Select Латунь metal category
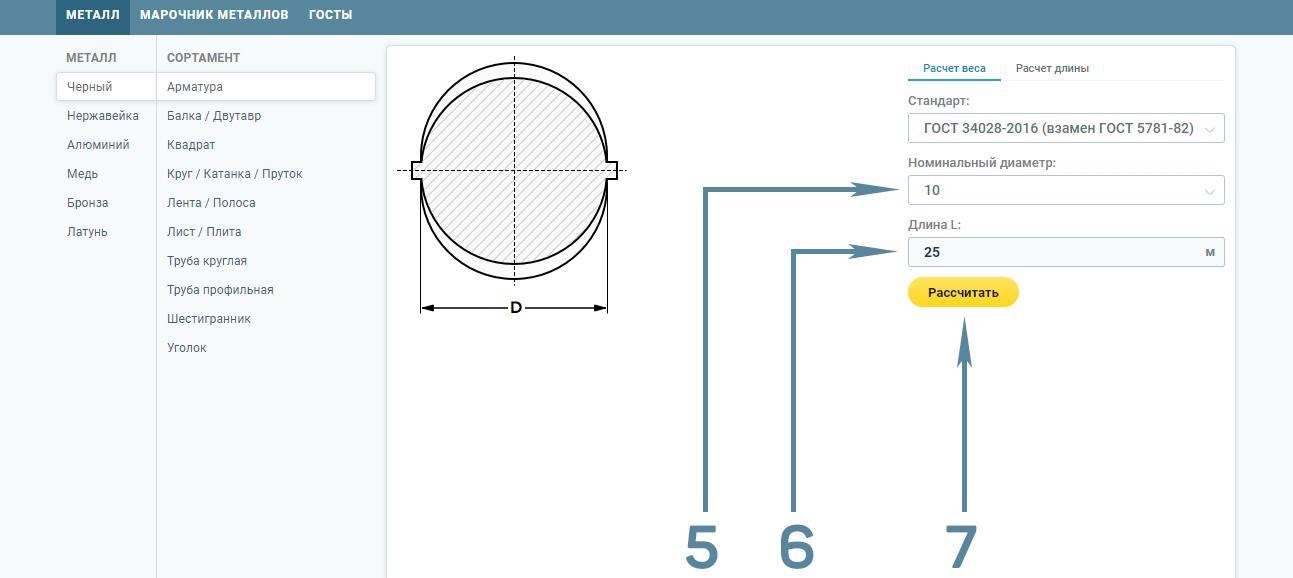This screenshot has width=1293, height=578. (87, 232)
